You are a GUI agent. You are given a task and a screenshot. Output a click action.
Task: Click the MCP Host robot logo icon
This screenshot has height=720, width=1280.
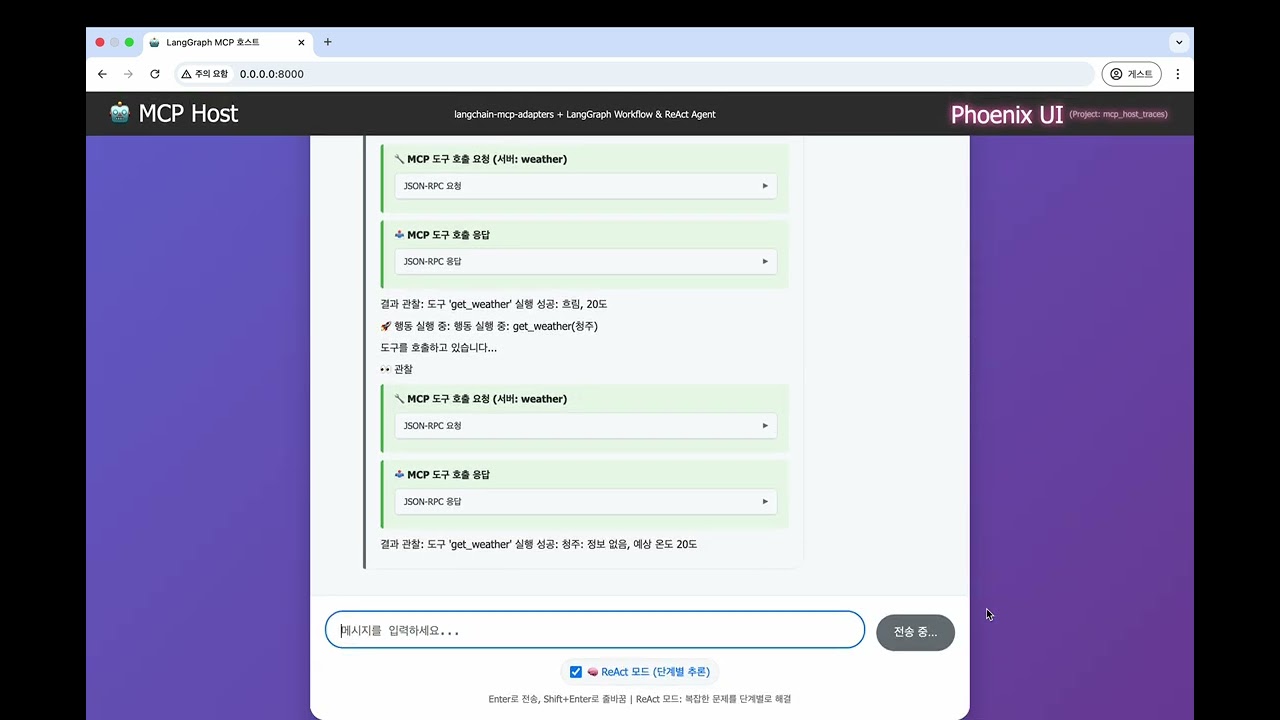[120, 113]
